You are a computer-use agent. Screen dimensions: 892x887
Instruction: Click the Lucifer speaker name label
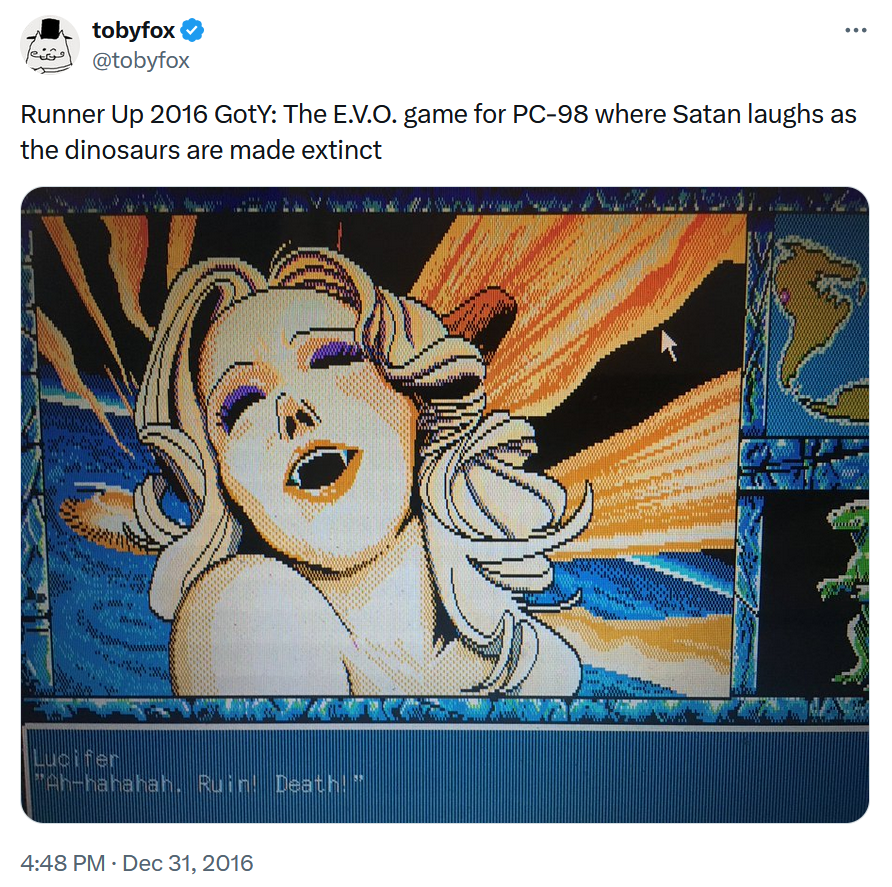(x=76, y=758)
